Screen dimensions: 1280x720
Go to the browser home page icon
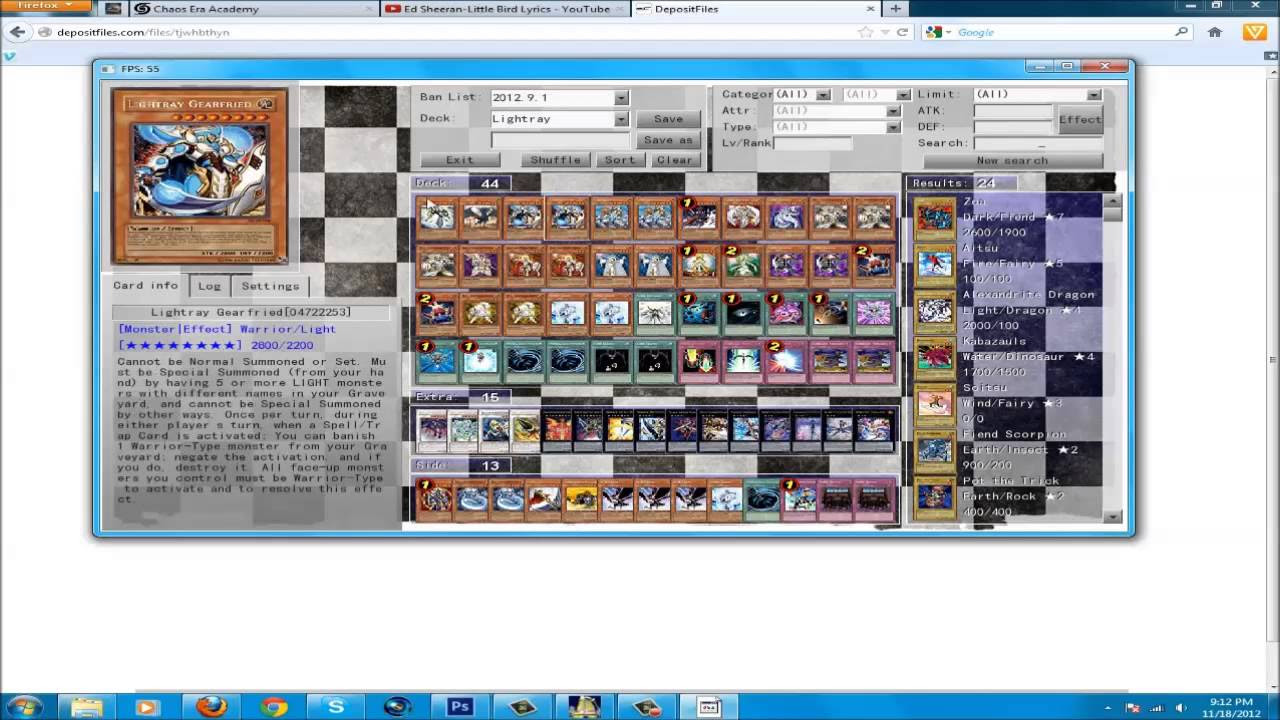pos(1215,32)
